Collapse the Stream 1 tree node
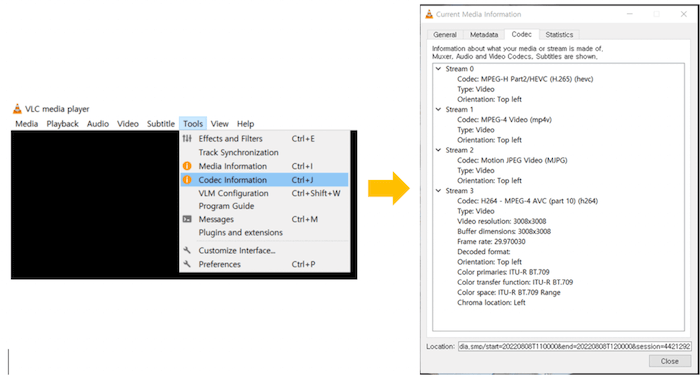Screen dimensions: 700x377 pos(438,109)
